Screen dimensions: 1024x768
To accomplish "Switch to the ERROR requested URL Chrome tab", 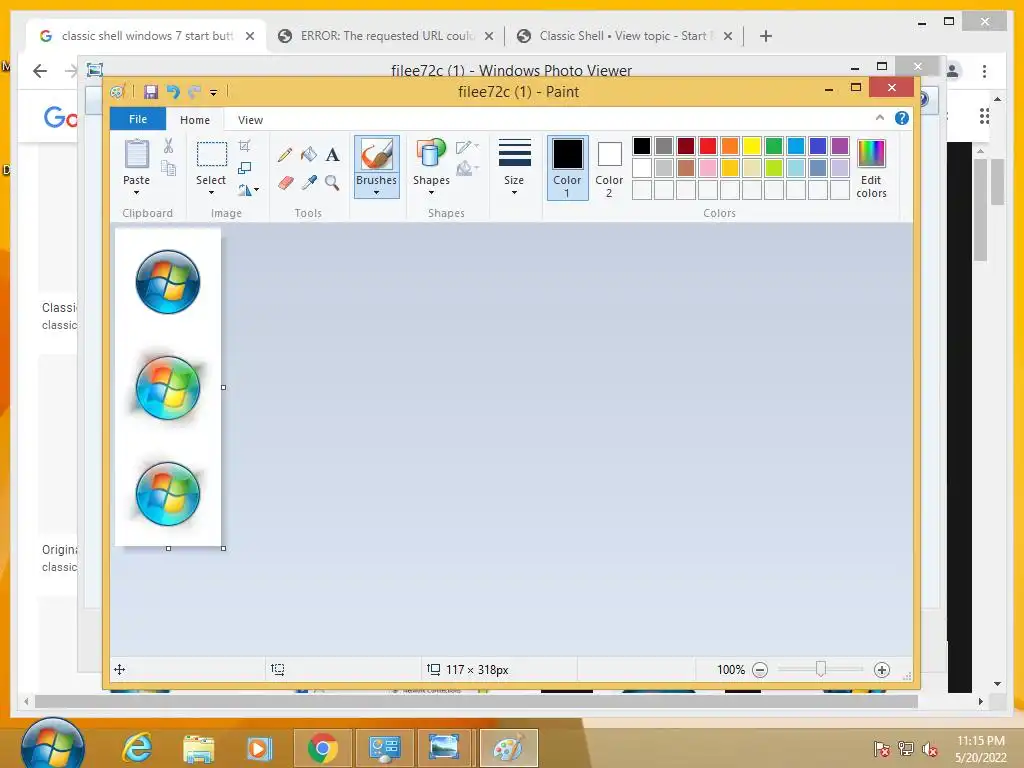I will [x=386, y=36].
